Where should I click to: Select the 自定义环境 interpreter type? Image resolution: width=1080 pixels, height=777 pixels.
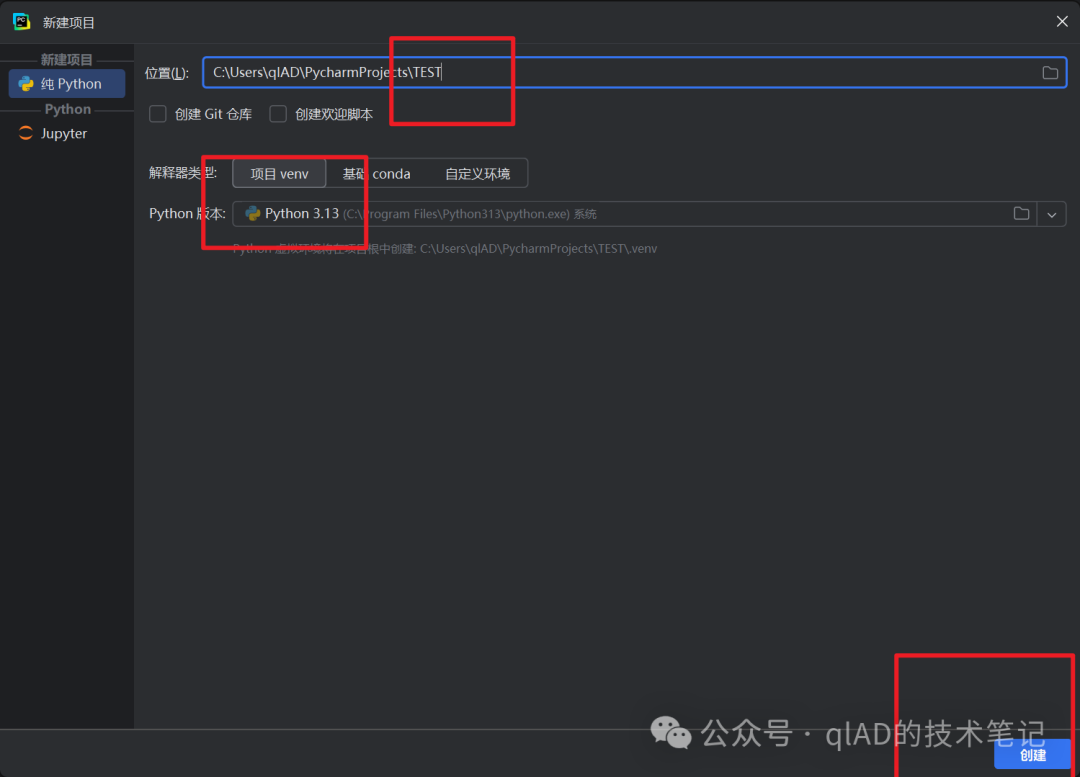477,174
